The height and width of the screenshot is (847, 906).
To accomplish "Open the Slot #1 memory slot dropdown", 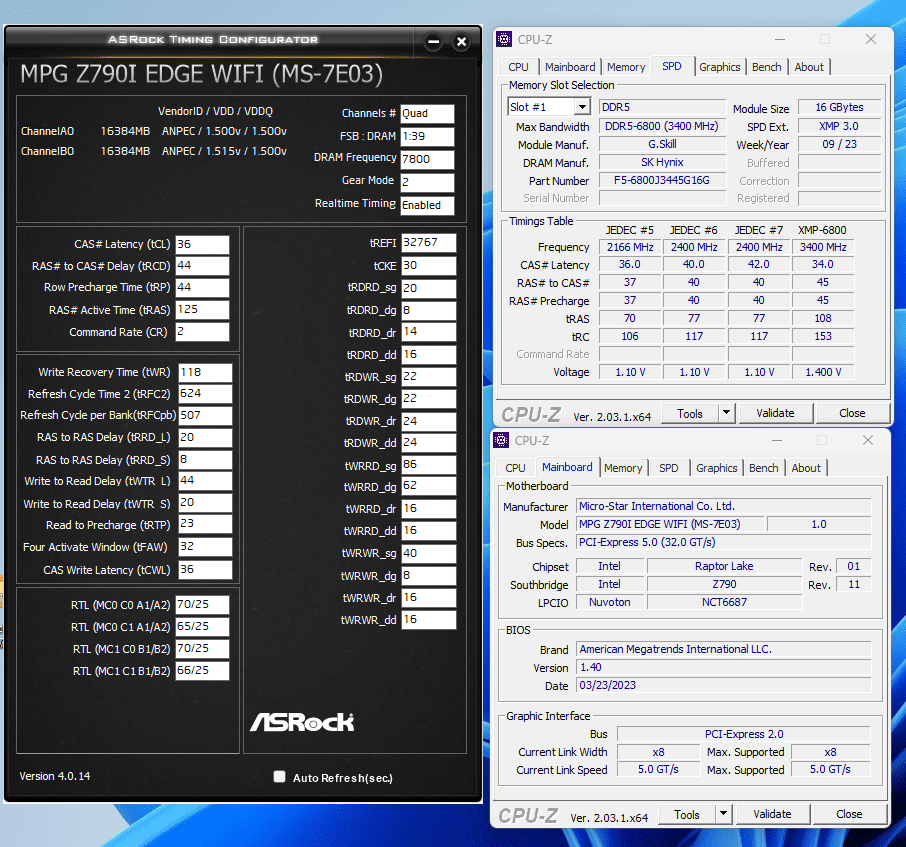I will (x=582, y=107).
